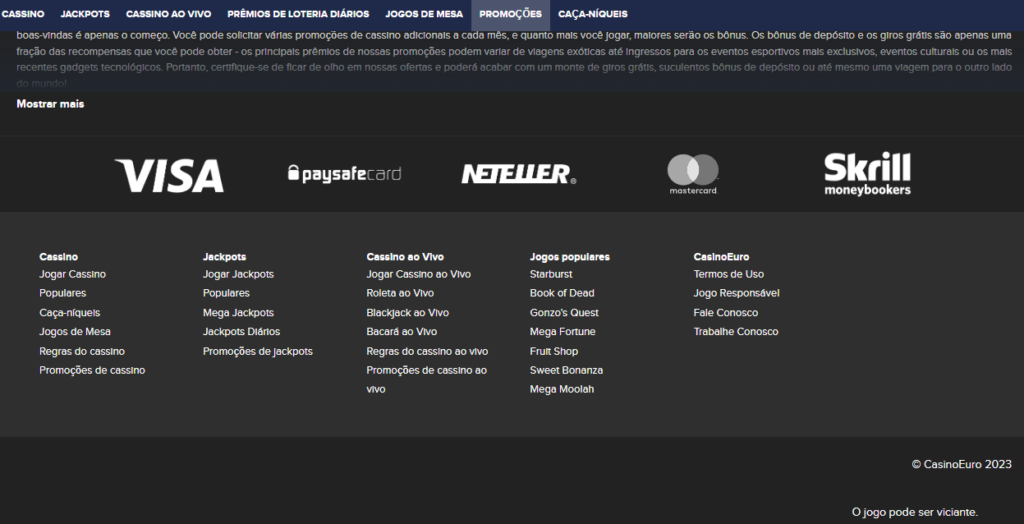The height and width of the screenshot is (524, 1024).
Task: Open Jogar Jackpots footer link
Action: [x=238, y=274]
